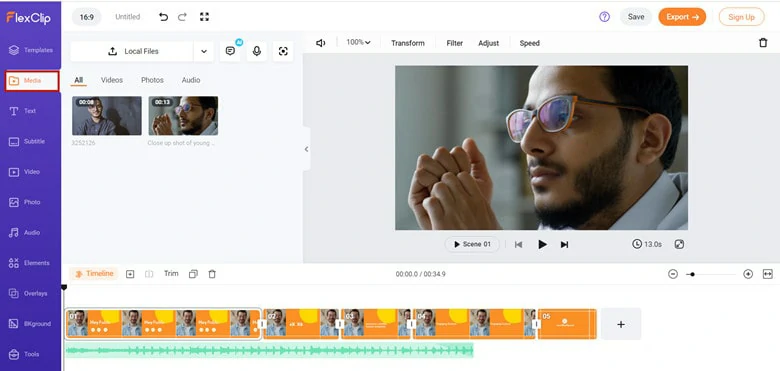Image resolution: width=780 pixels, height=371 pixels.
Task: Click the trash icon in timeline toolbar
Action: tap(212, 274)
